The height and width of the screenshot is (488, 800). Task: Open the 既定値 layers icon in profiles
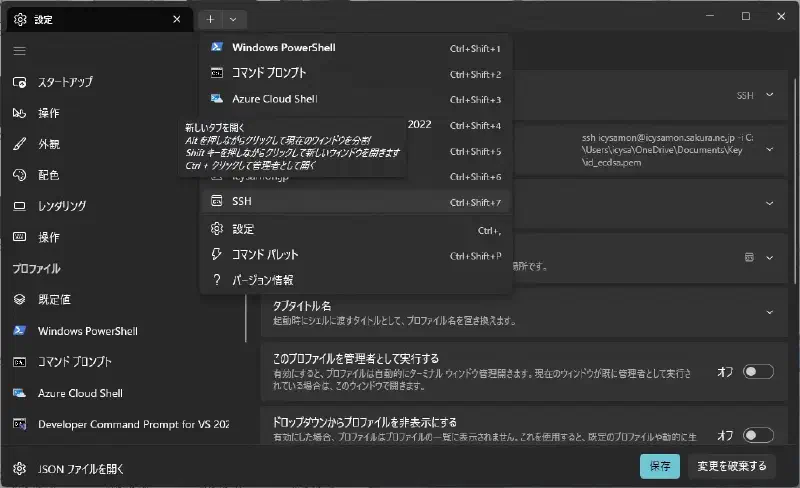click(19, 300)
